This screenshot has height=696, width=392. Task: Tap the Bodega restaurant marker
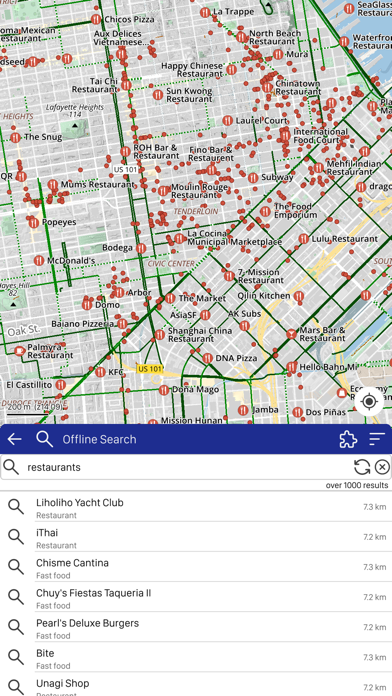tap(141, 248)
